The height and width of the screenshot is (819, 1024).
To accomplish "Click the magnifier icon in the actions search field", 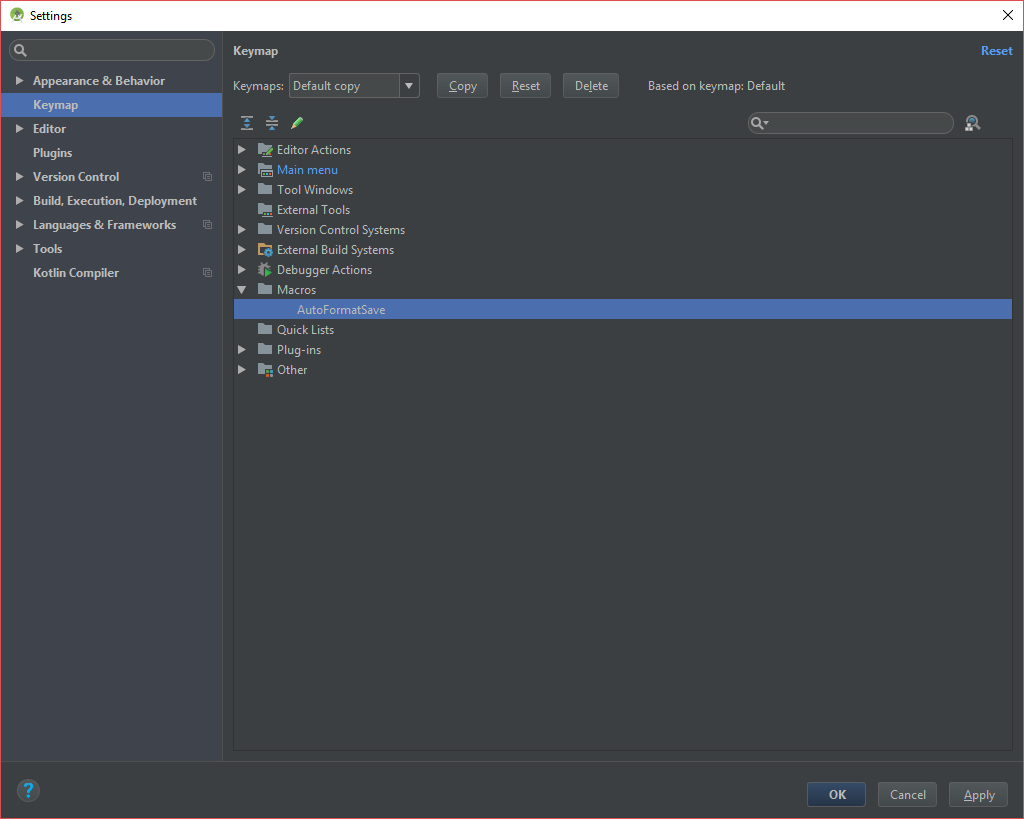I will [x=759, y=123].
